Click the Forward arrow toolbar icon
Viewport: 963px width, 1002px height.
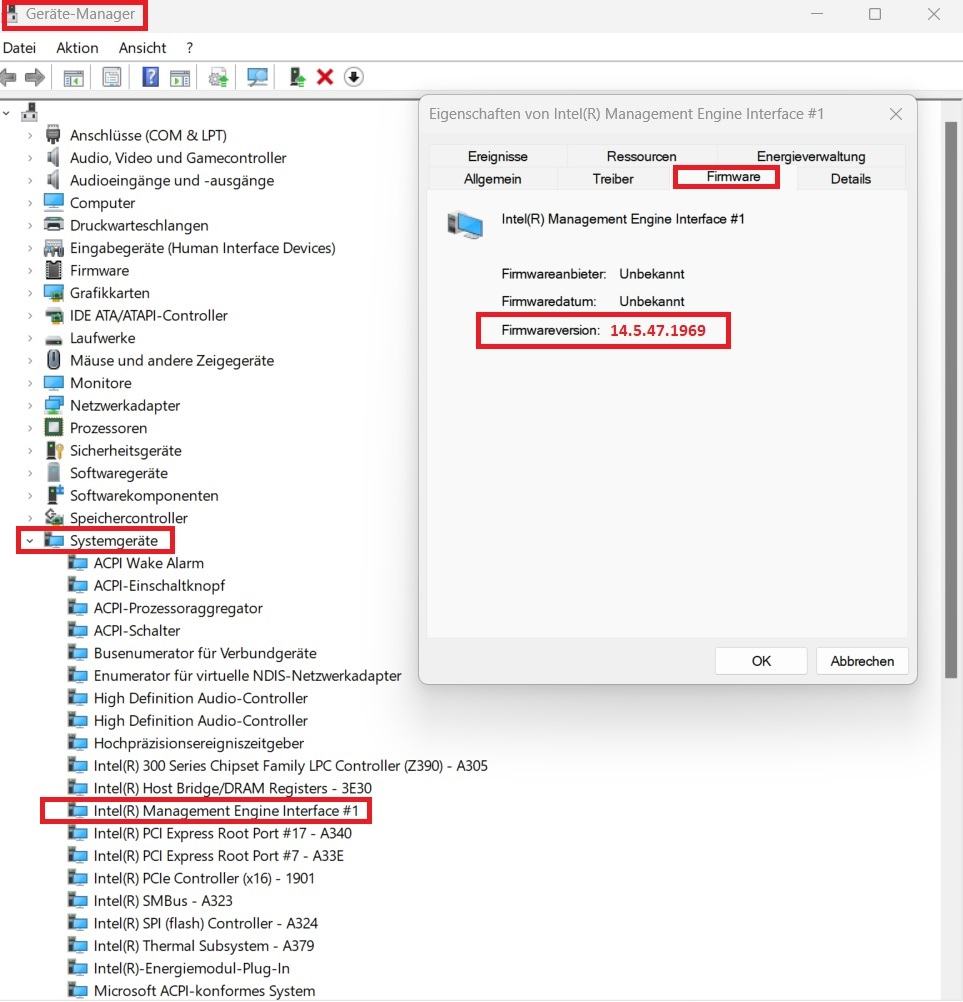35,78
